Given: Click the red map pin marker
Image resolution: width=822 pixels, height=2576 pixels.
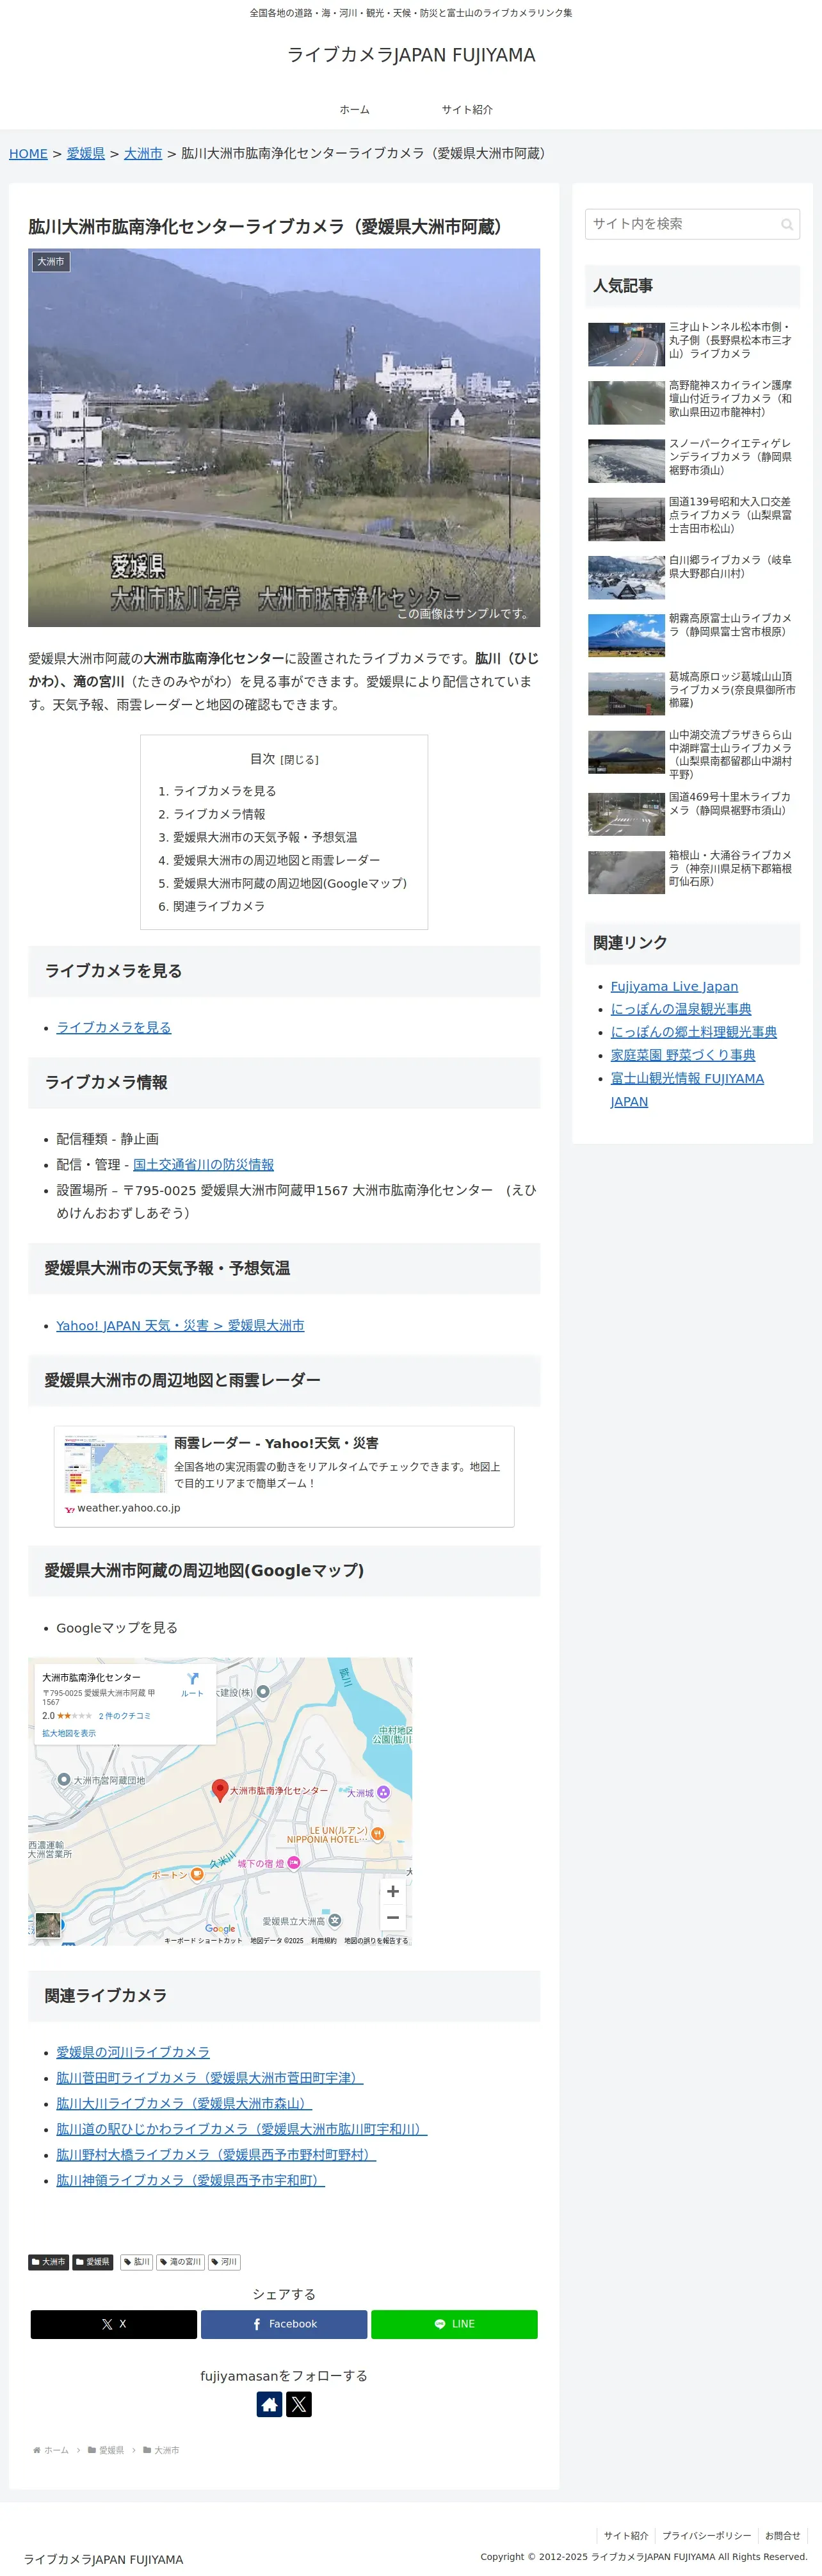Looking at the screenshot, I should (x=220, y=1790).
